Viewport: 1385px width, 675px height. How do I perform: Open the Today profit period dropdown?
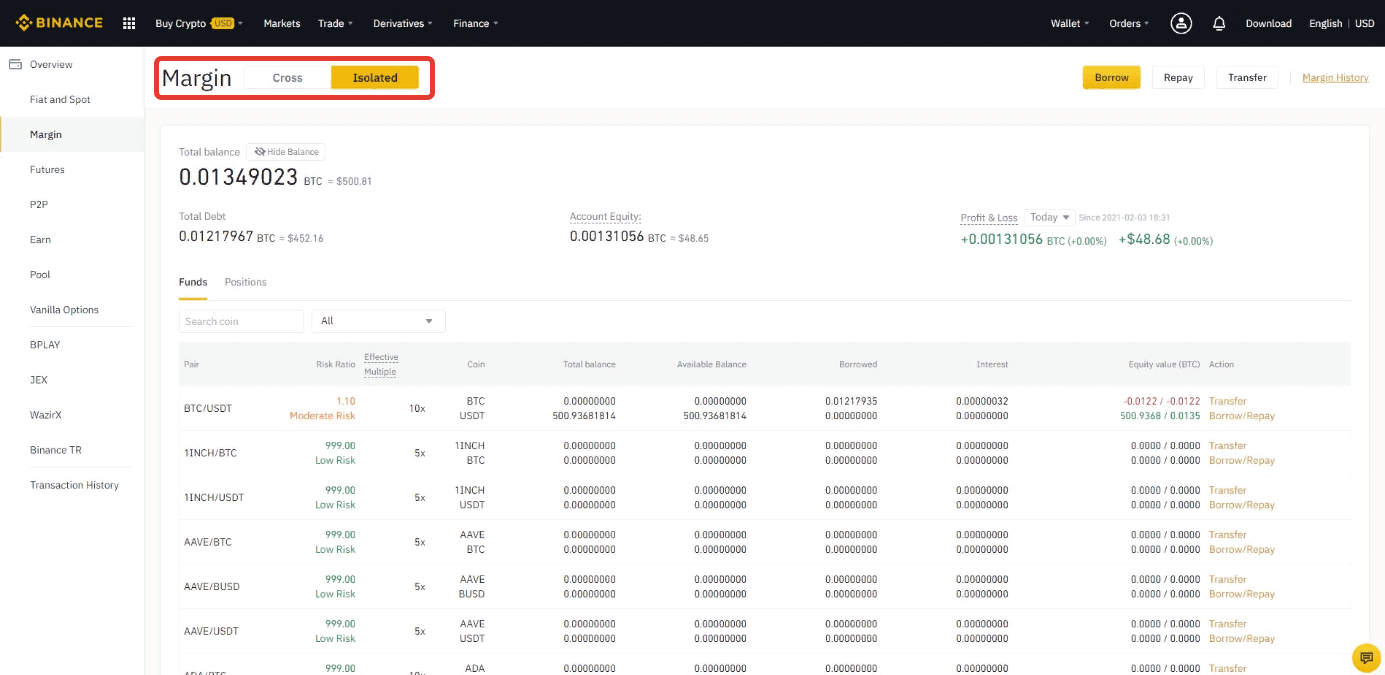tap(1049, 217)
